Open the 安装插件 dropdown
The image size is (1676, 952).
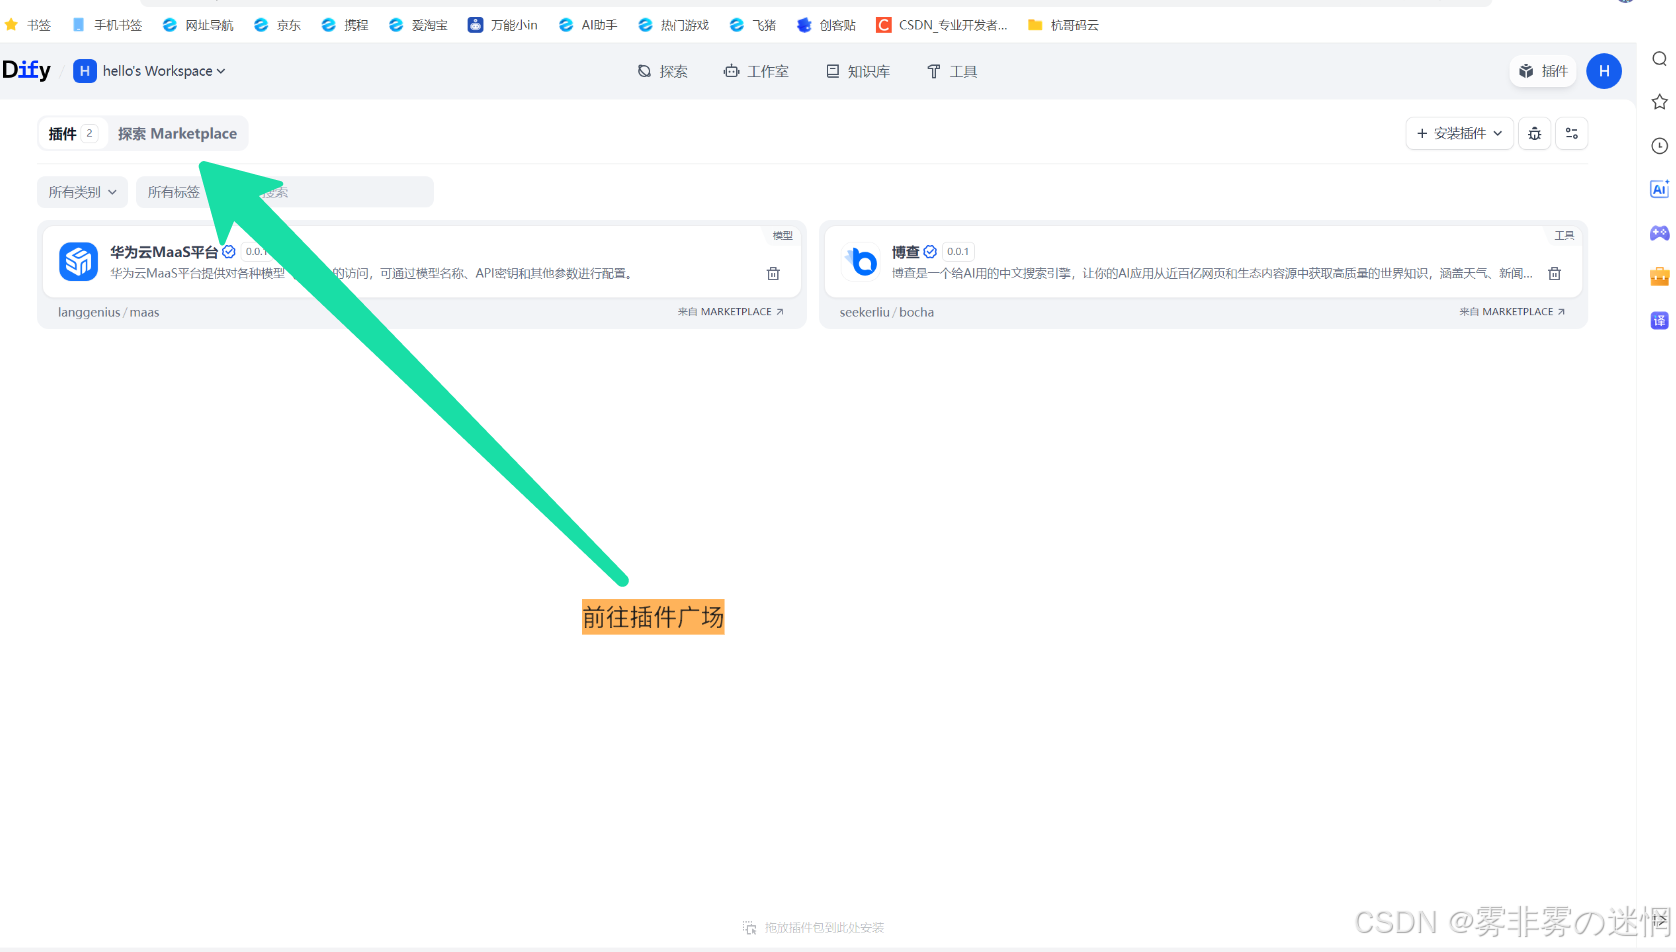click(1459, 133)
